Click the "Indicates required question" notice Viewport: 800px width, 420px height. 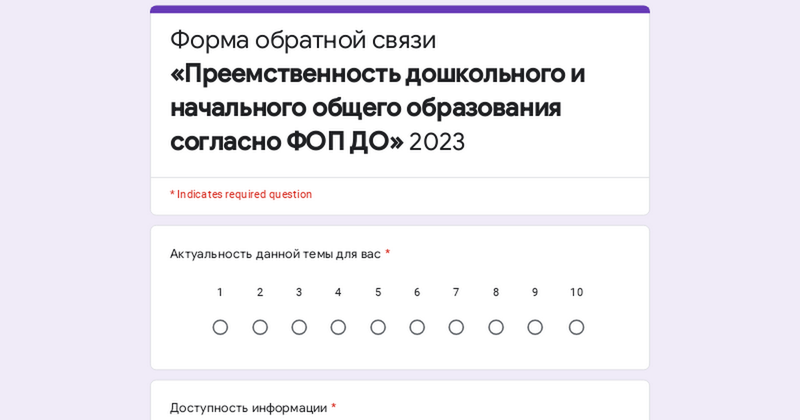pyautogui.click(x=244, y=195)
